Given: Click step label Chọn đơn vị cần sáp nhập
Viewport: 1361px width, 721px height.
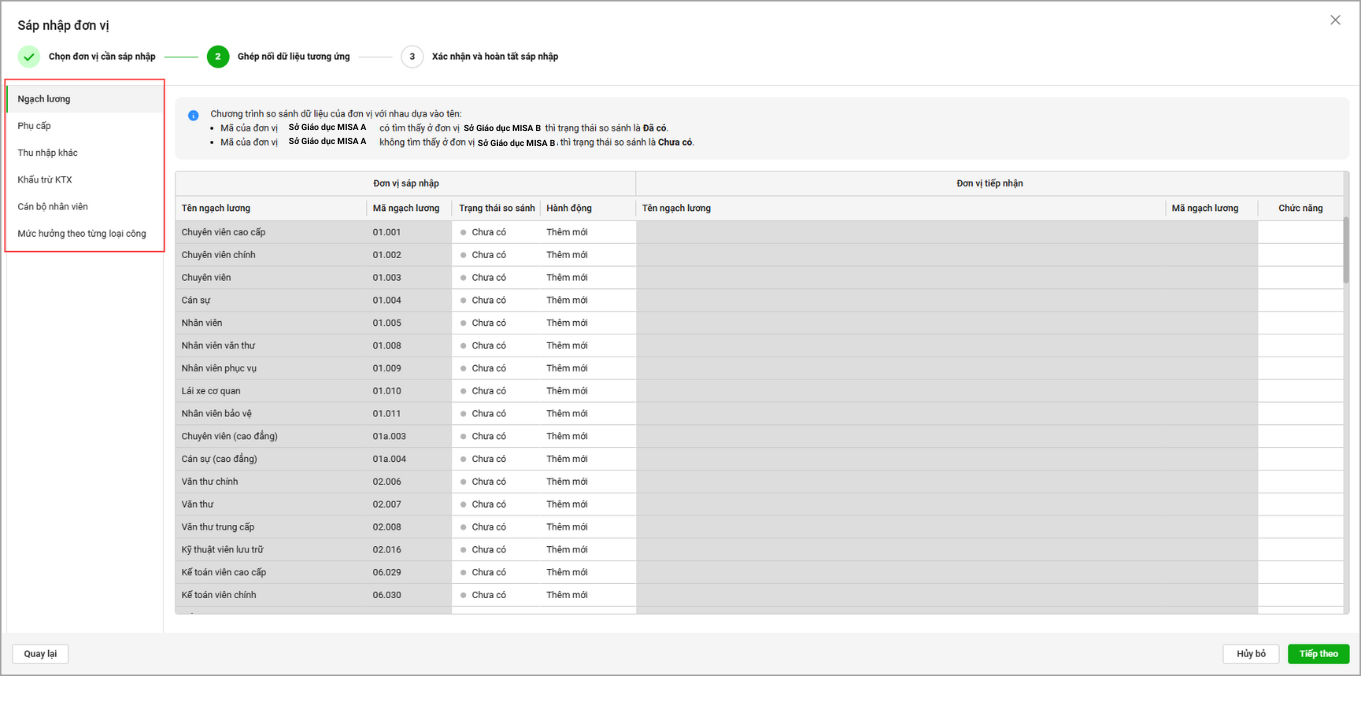Looking at the screenshot, I should tap(102, 57).
